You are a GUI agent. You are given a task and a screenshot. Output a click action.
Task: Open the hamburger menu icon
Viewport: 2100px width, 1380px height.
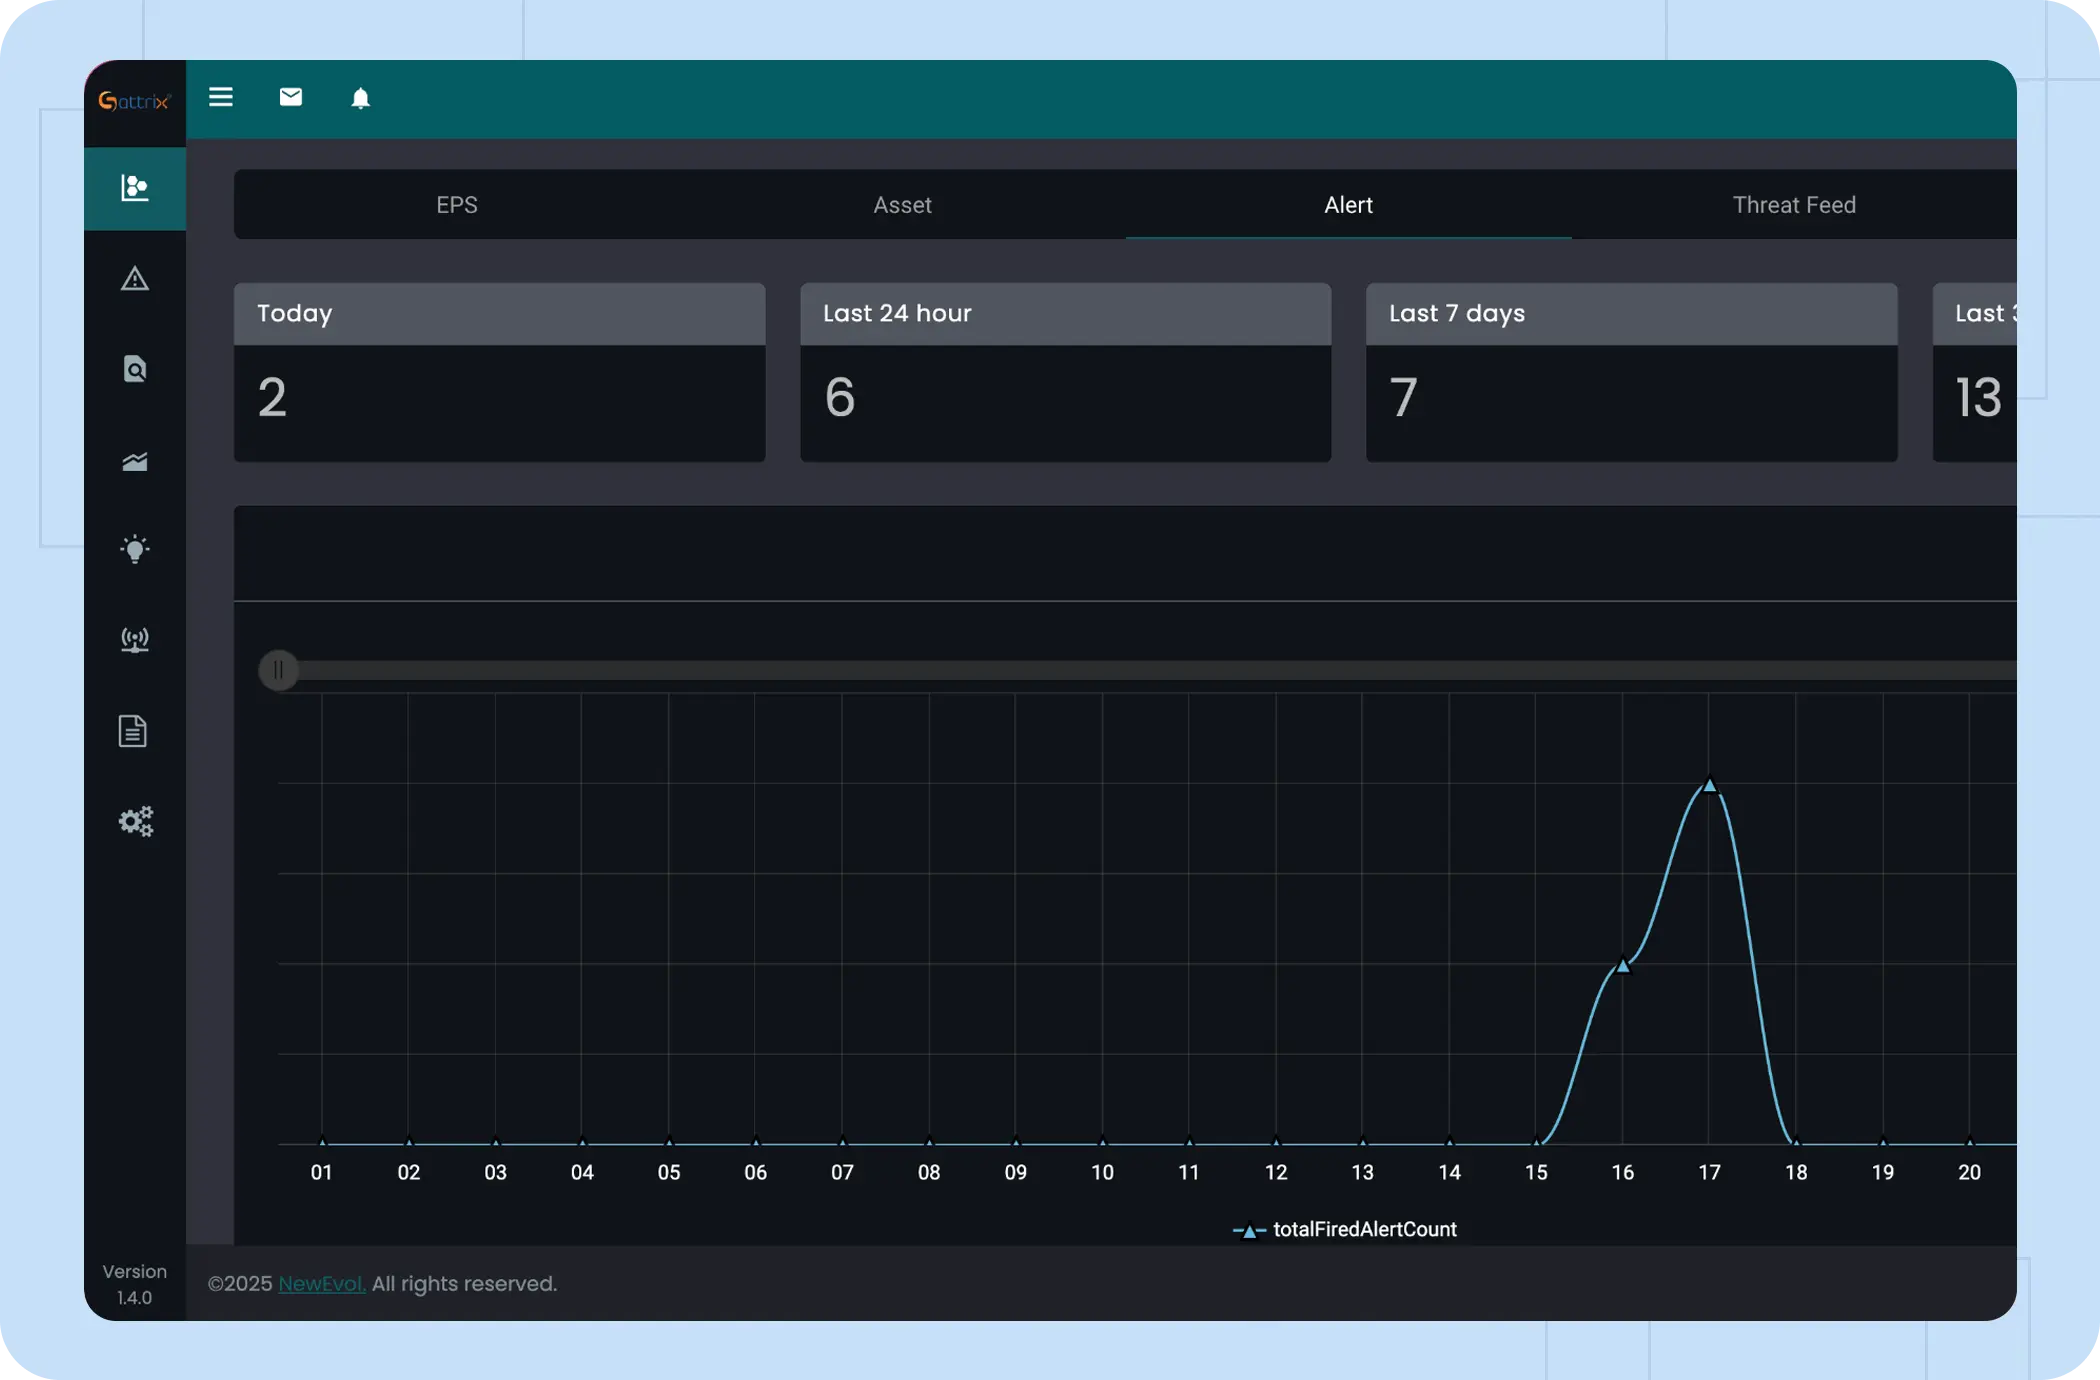pos(221,97)
